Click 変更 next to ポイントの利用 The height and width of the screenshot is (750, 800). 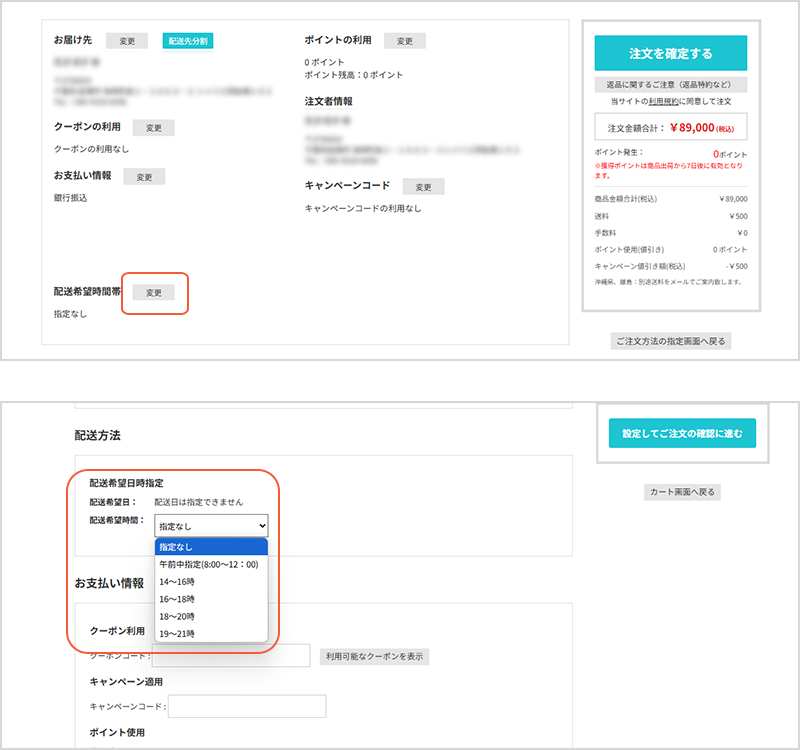pos(405,40)
